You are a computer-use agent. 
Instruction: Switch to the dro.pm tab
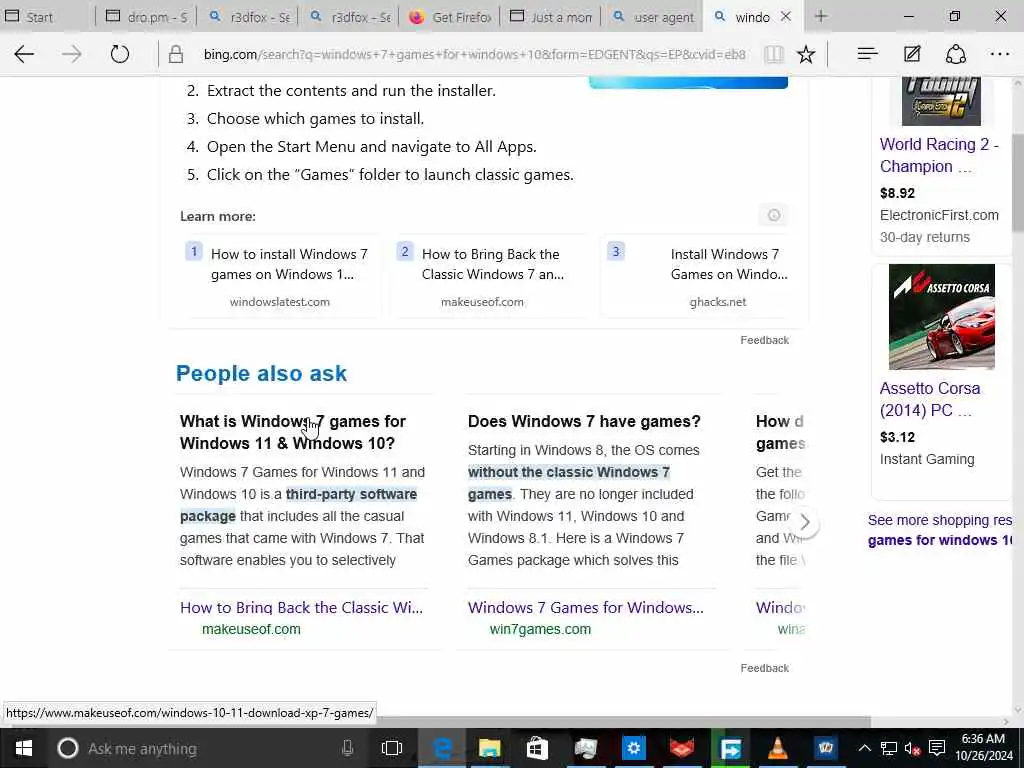(x=147, y=17)
